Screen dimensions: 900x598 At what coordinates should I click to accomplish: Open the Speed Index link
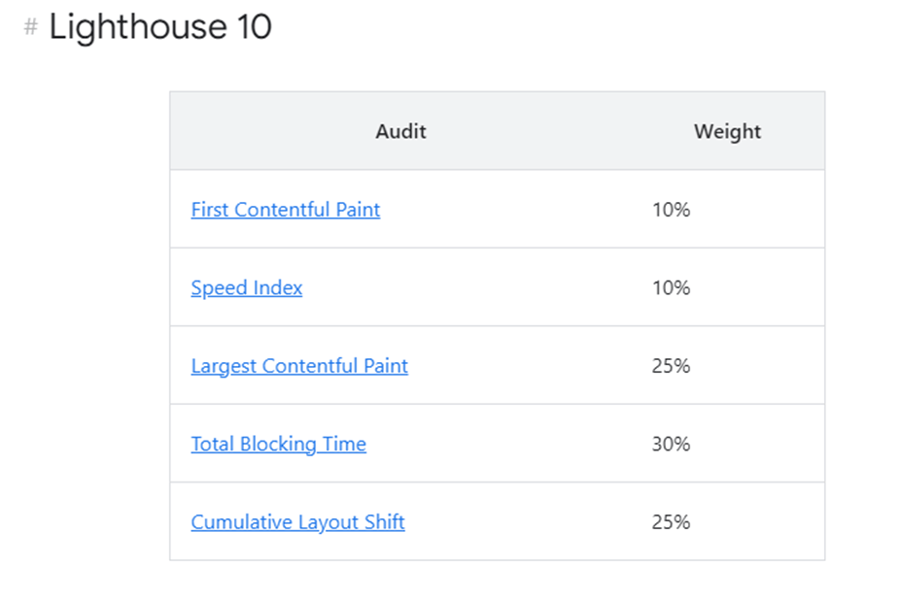click(x=246, y=287)
